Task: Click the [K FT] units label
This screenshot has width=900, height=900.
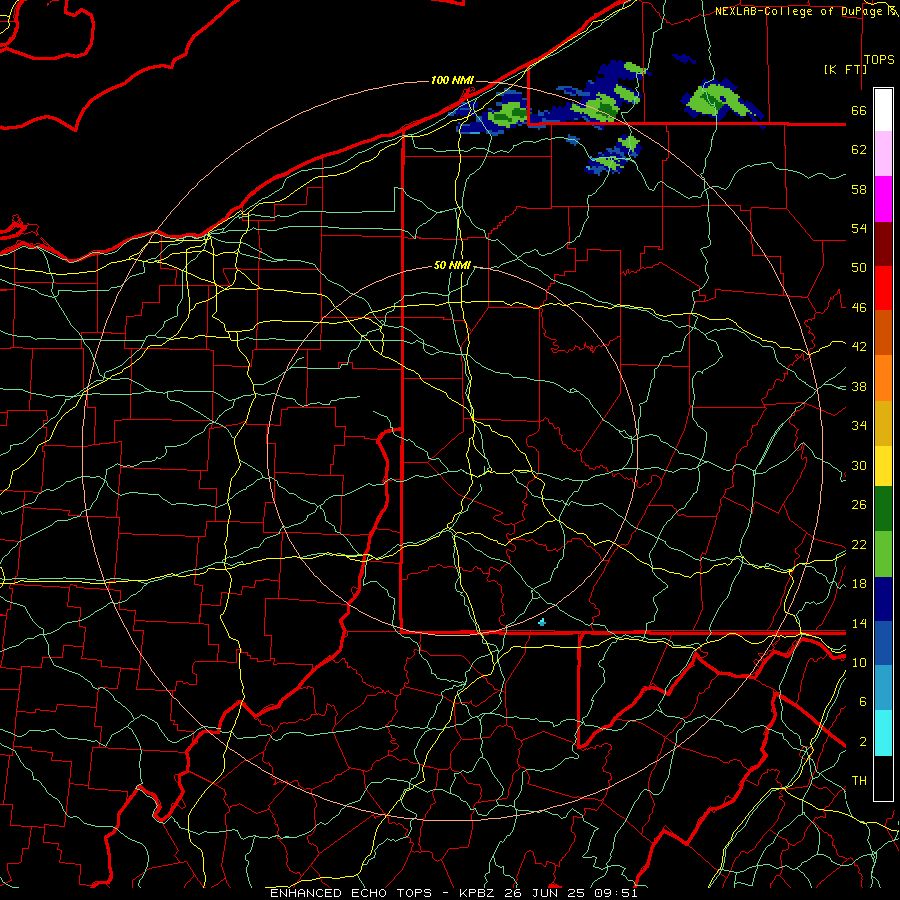Action: point(845,69)
